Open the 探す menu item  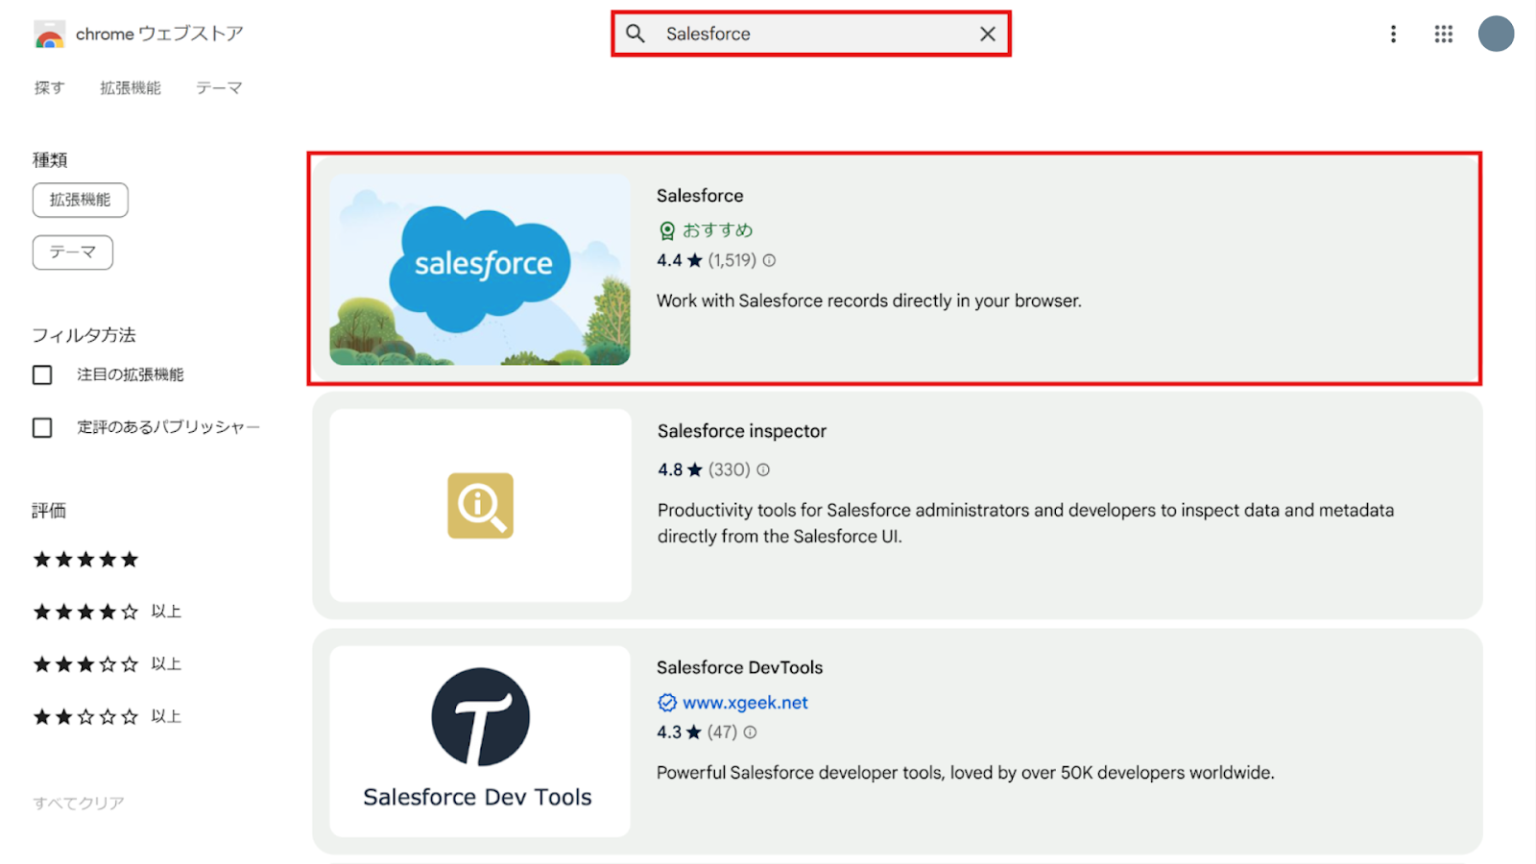click(x=50, y=88)
